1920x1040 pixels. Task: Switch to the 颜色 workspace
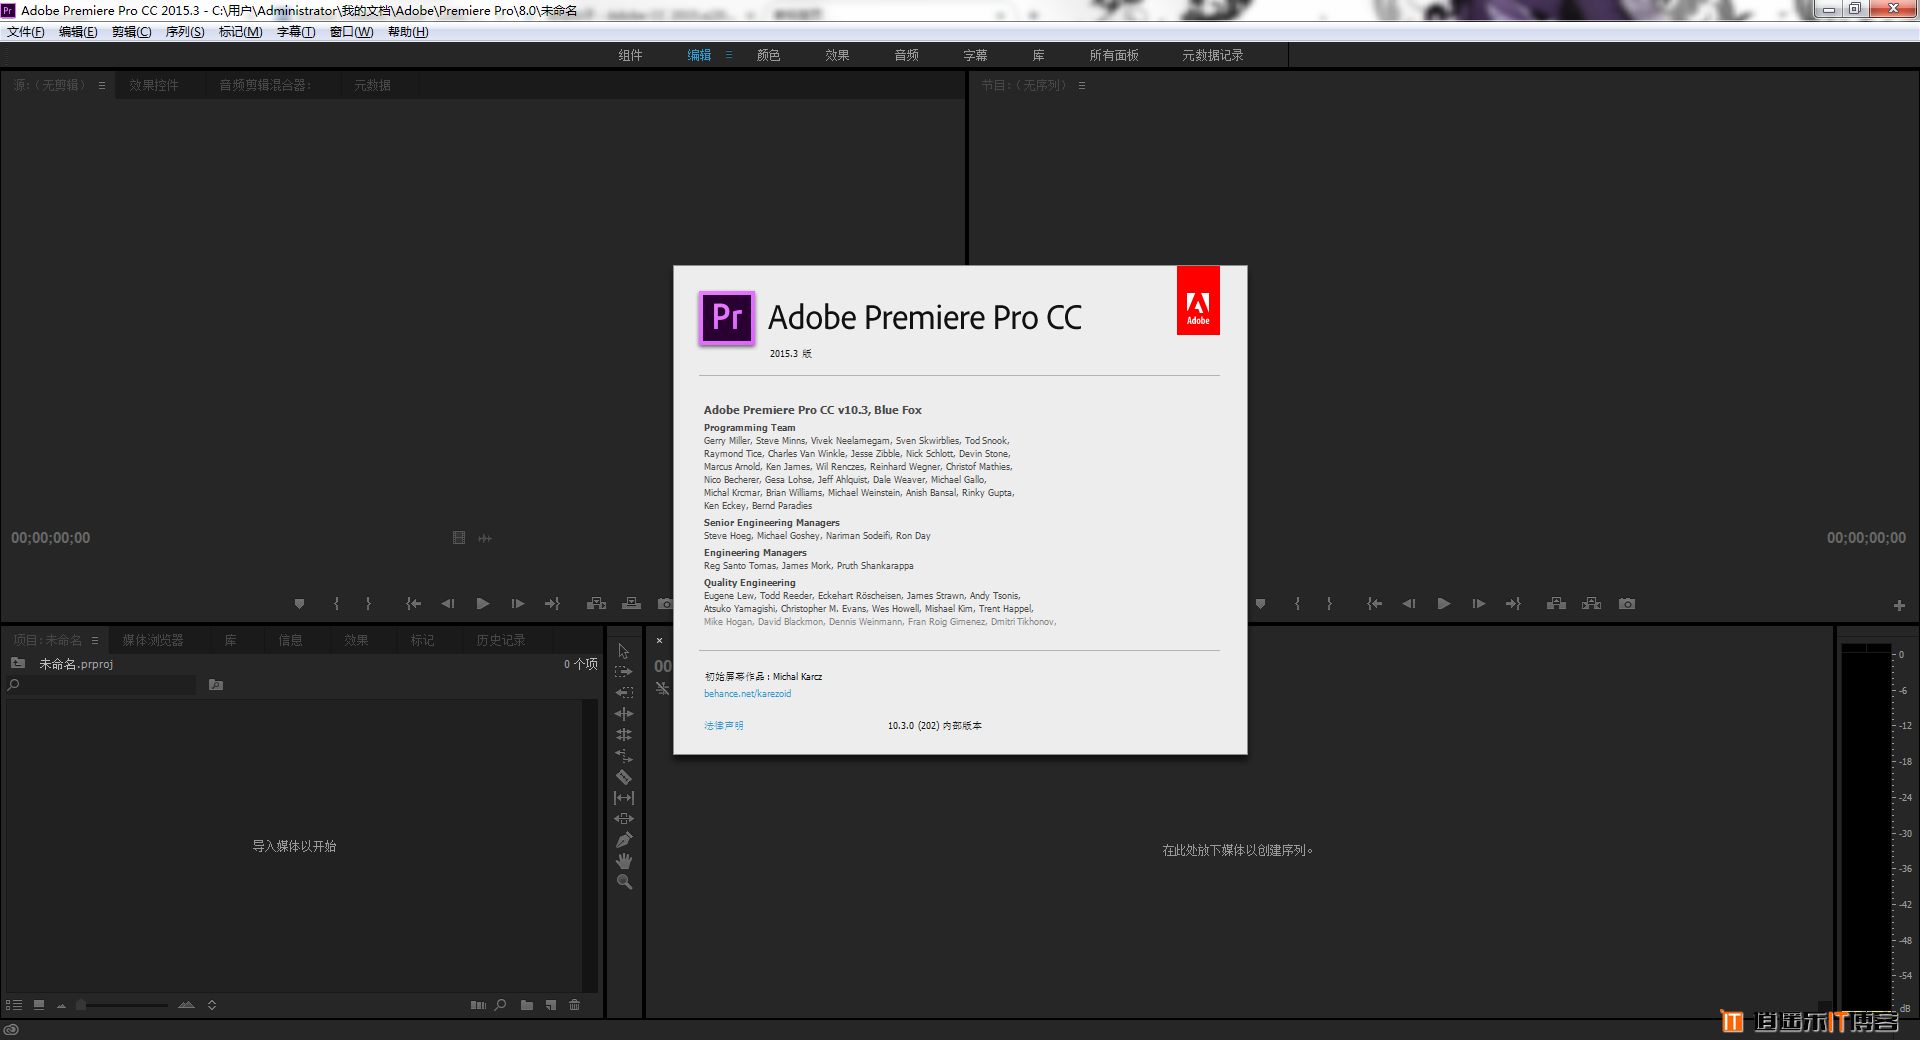pos(768,55)
